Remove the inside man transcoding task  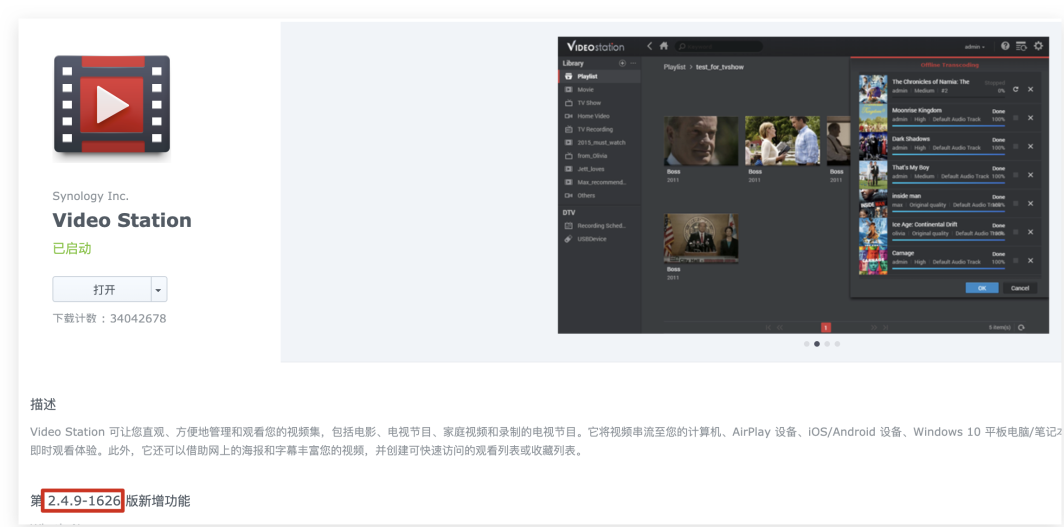coord(1030,203)
